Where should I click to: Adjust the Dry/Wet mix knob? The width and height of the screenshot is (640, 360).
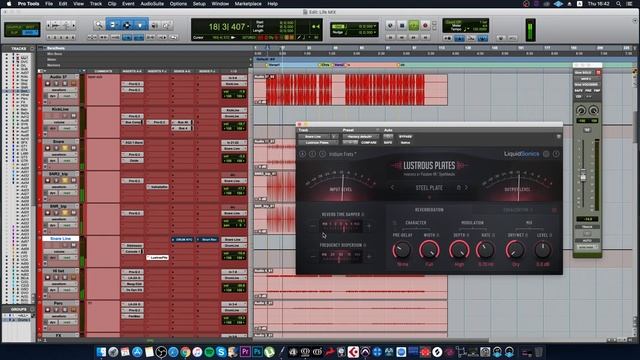(516, 250)
